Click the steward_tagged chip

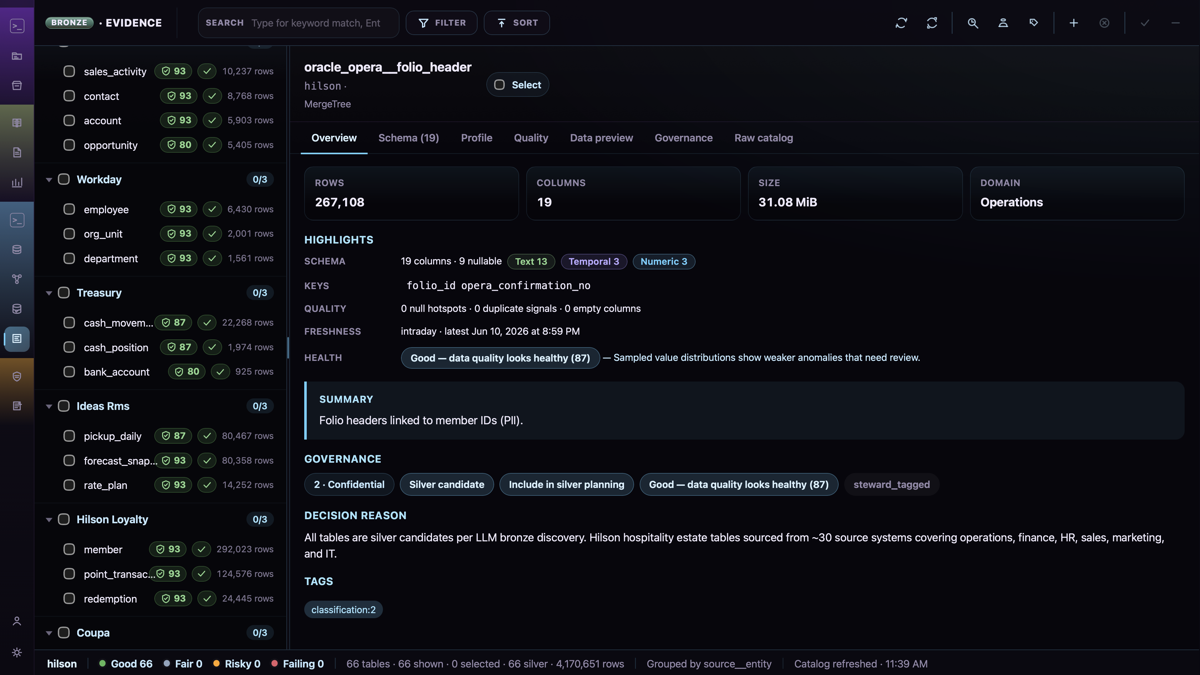892,485
